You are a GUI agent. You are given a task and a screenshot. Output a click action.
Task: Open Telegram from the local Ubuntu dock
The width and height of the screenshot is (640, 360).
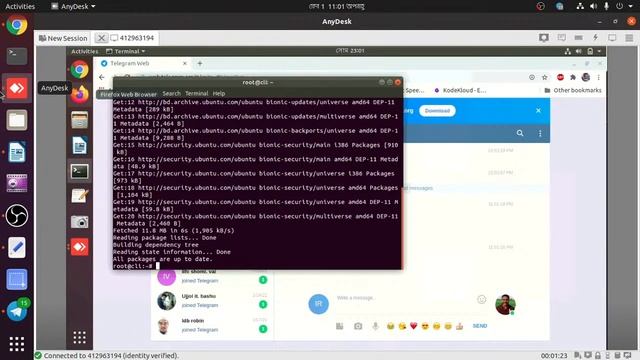pos(17,311)
